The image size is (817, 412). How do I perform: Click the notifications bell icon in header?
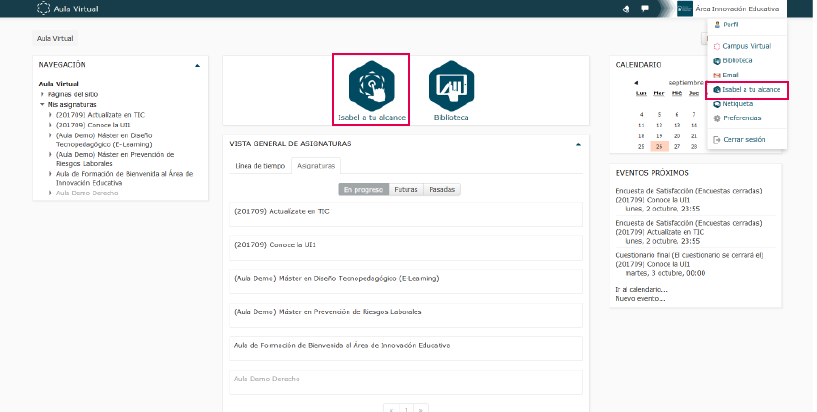coord(625,8)
